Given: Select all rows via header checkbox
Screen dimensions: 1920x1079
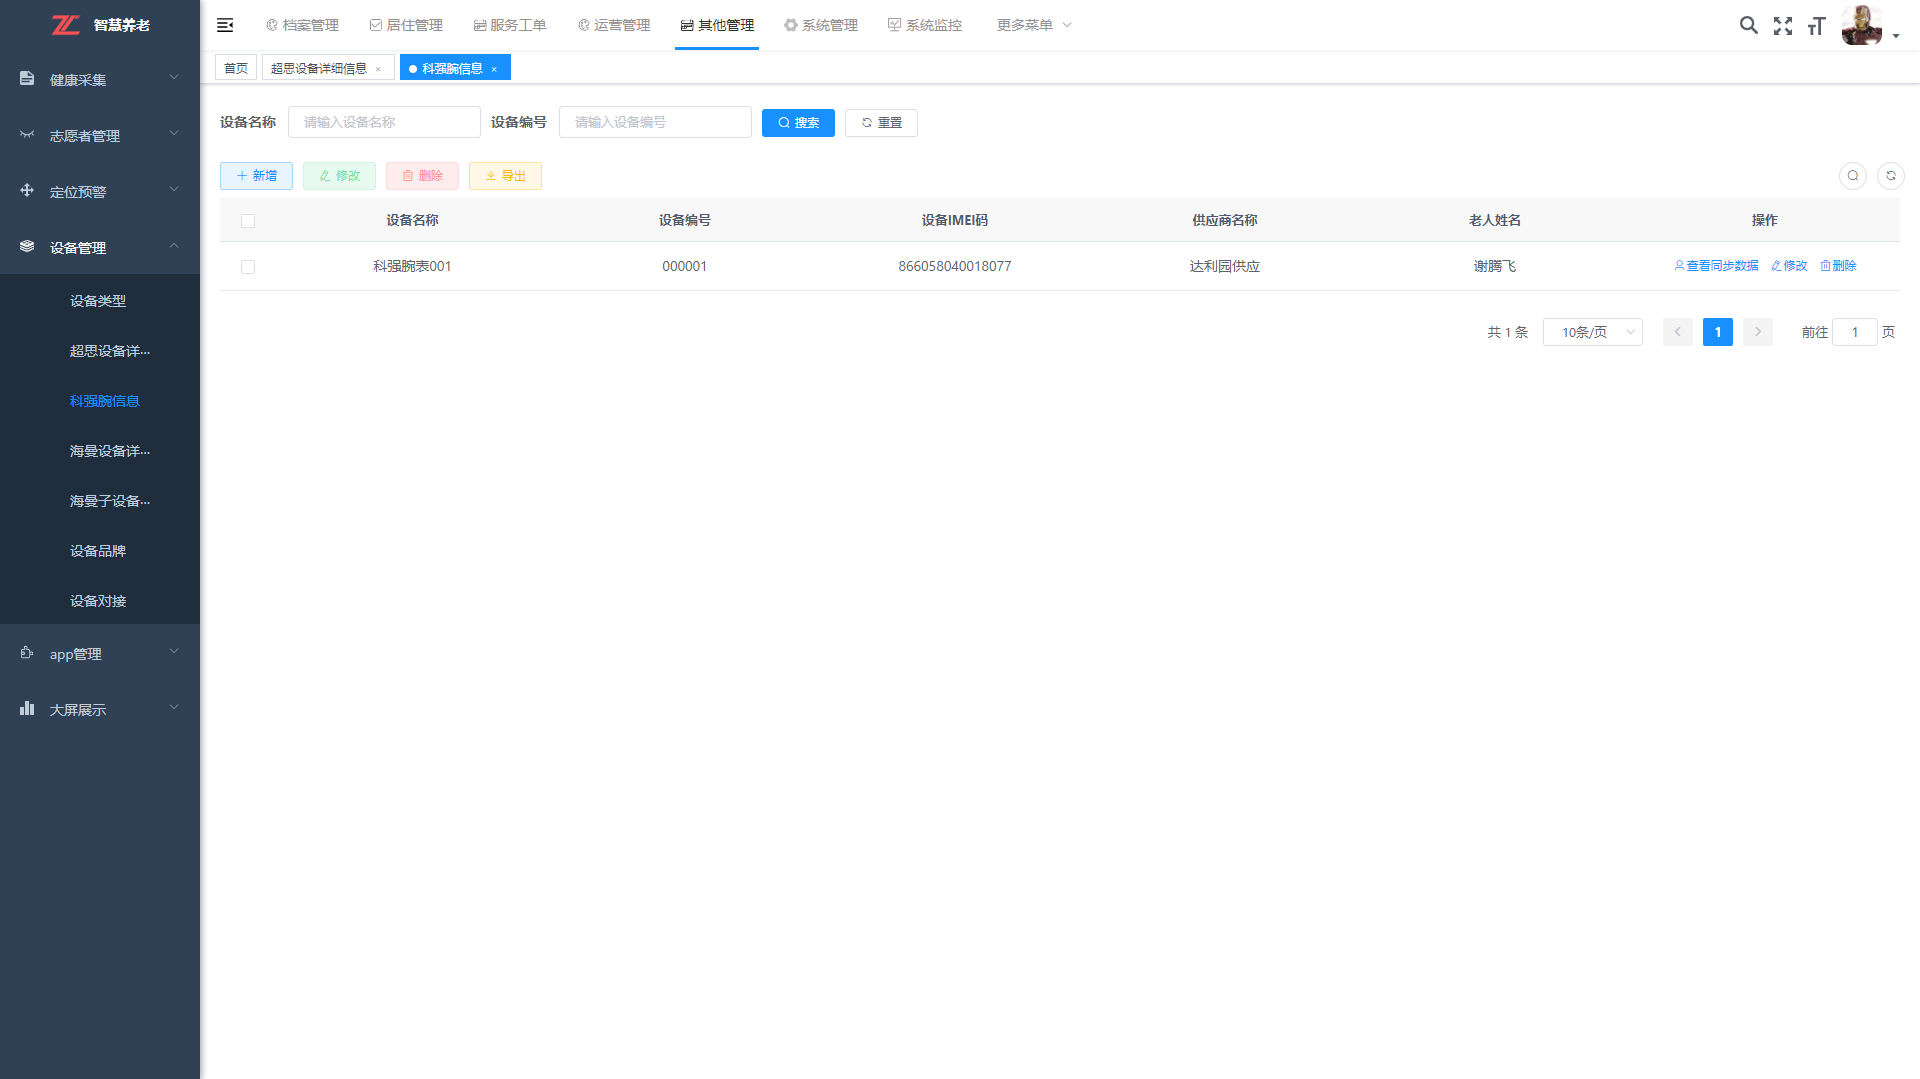Looking at the screenshot, I should click(248, 221).
